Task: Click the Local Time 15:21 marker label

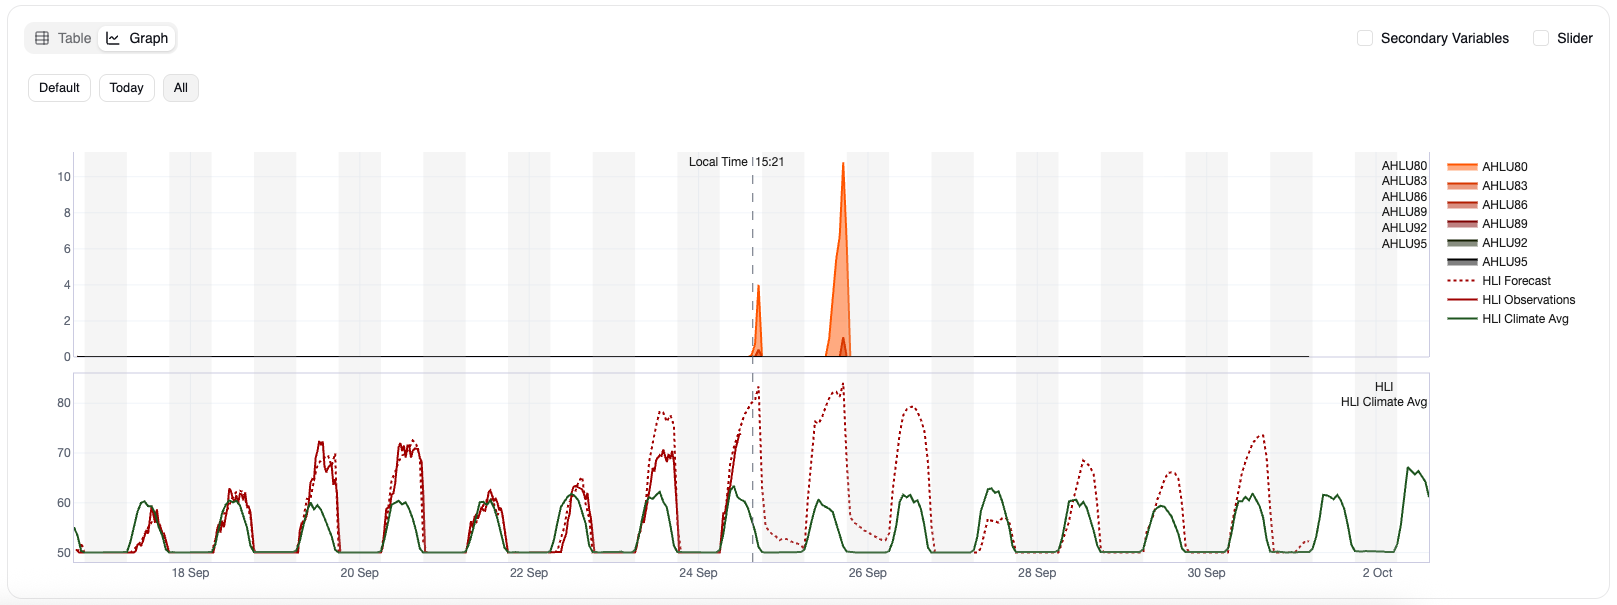Action: [x=736, y=162]
